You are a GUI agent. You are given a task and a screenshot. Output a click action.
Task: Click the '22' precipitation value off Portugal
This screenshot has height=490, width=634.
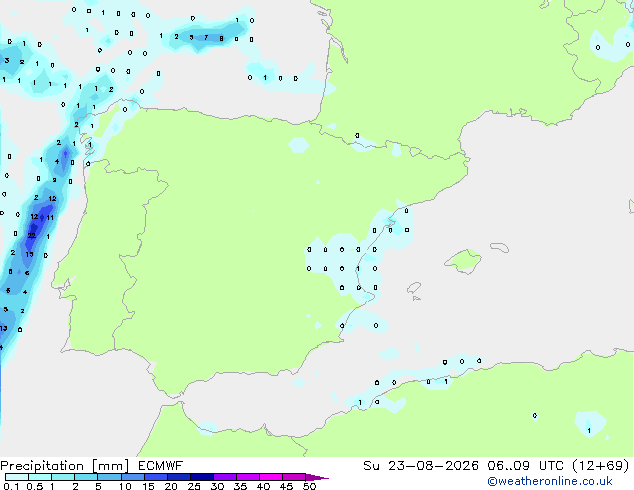pyautogui.click(x=32, y=235)
